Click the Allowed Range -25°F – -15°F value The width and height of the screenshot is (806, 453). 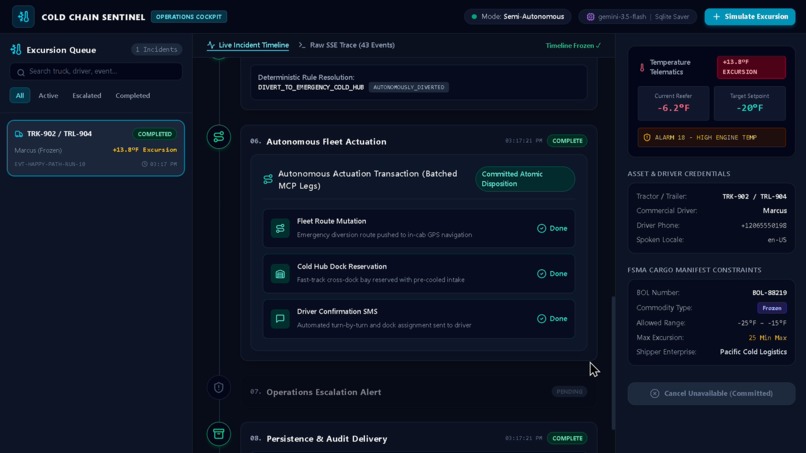click(x=762, y=323)
